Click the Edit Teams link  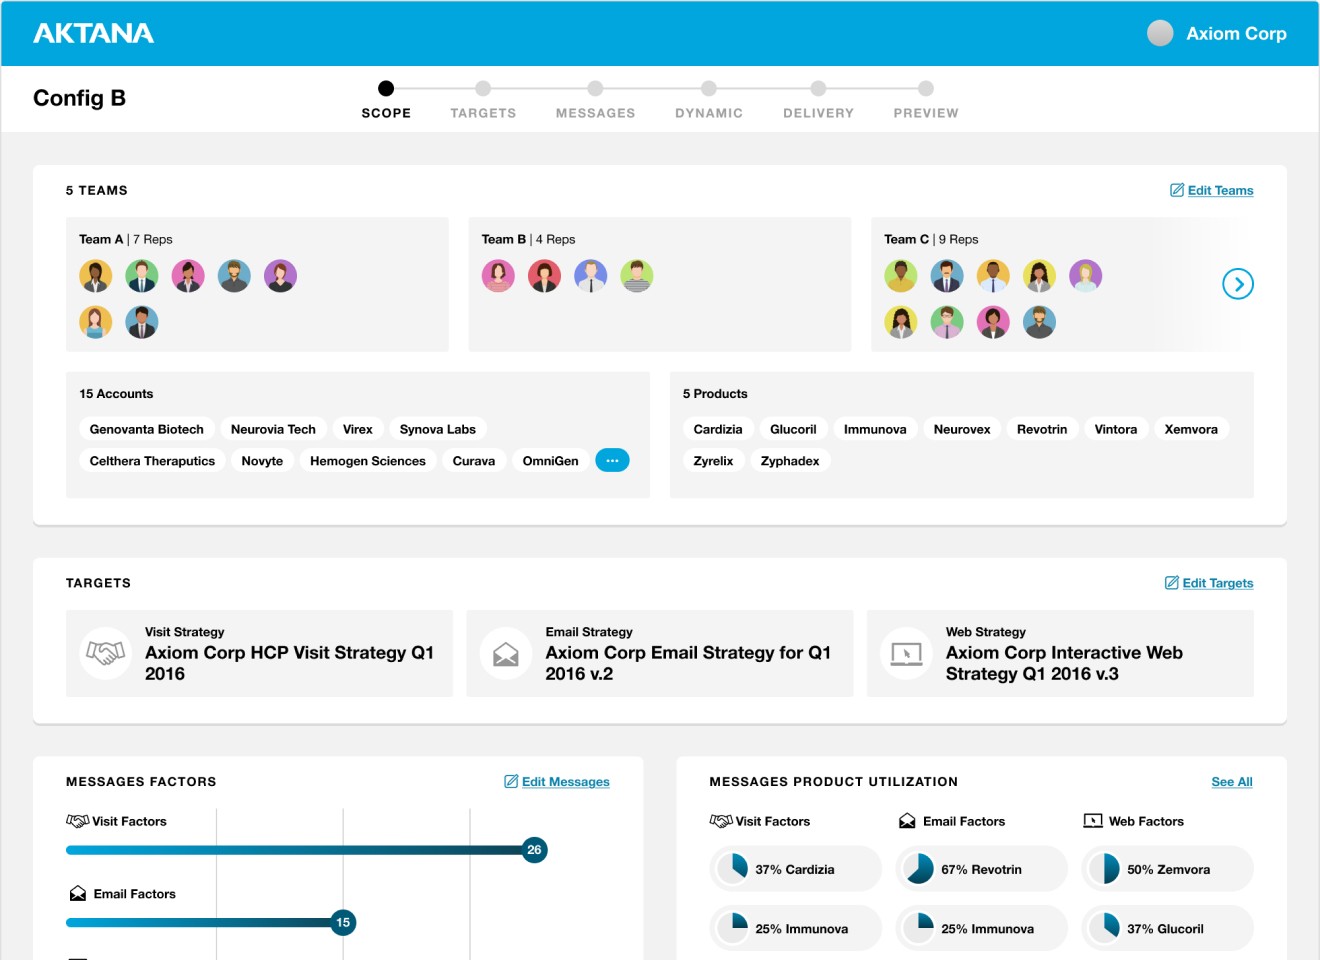1220,190
